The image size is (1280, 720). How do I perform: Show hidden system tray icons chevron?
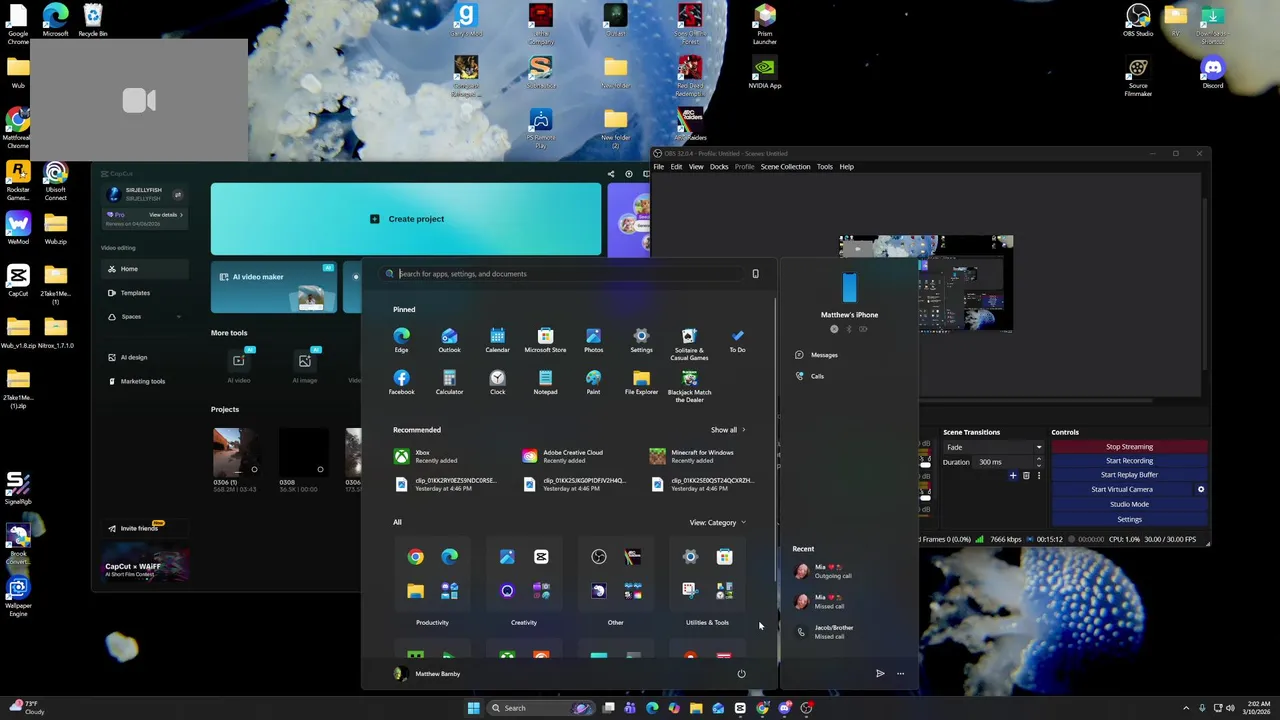(x=1186, y=708)
